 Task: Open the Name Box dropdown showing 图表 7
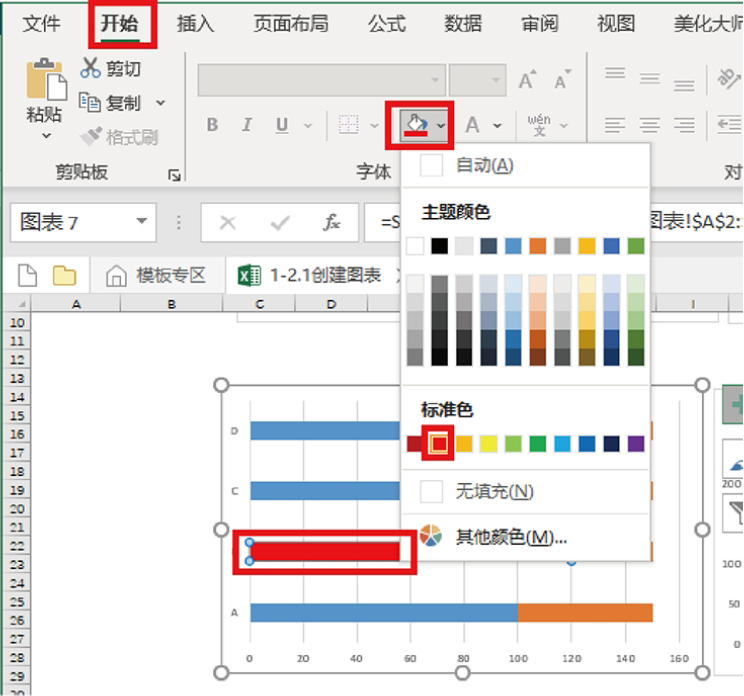click(141, 222)
